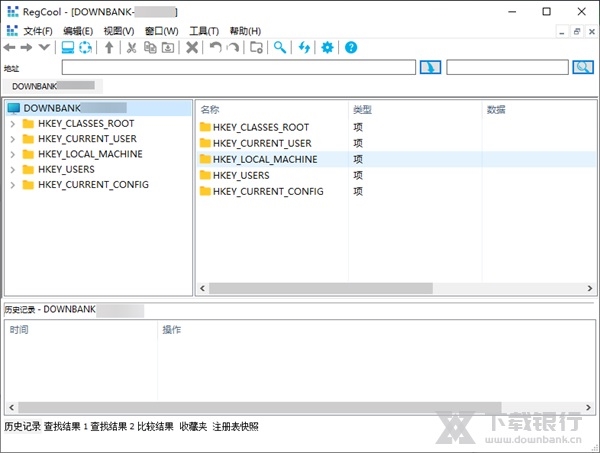Open the 帮助(H) menu
600x453 pixels.
245,31
